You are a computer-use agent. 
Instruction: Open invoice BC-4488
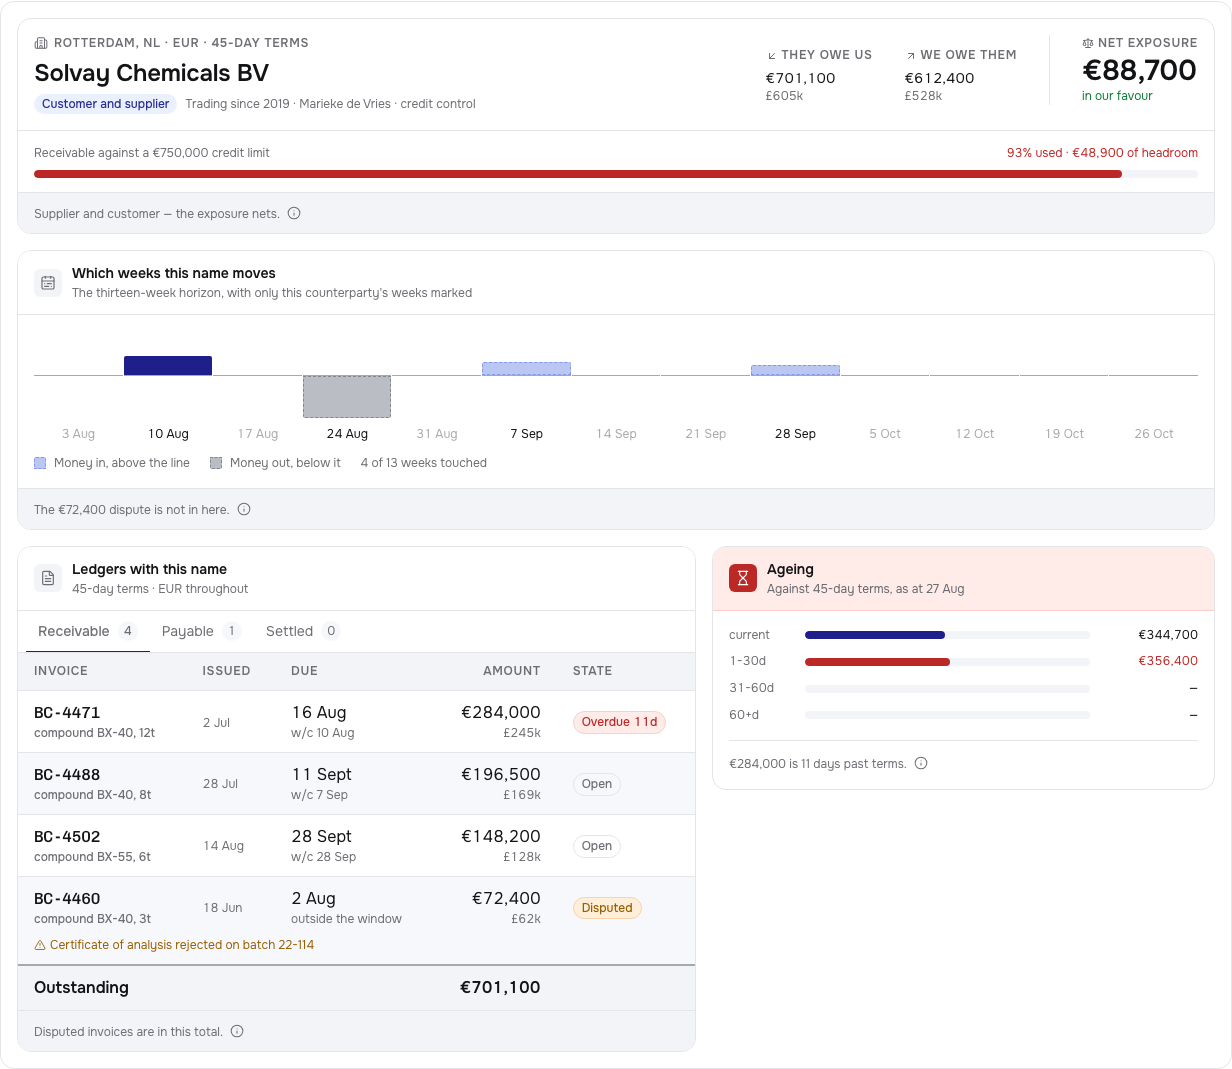(67, 775)
